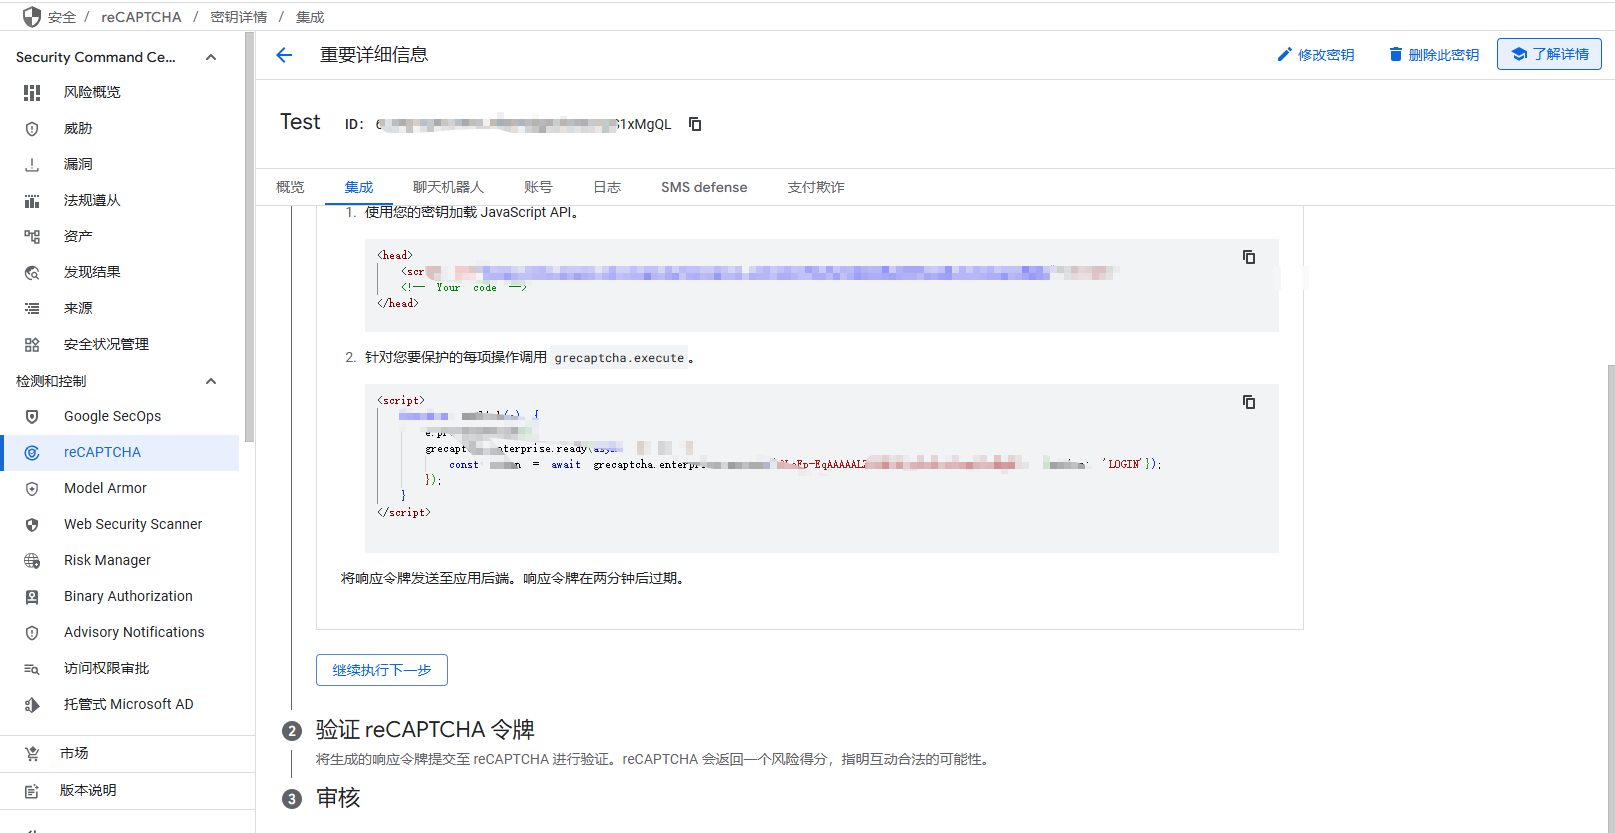Click the 发现结果 search icon
Image resolution: width=1615 pixels, height=833 pixels.
point(32,272)
